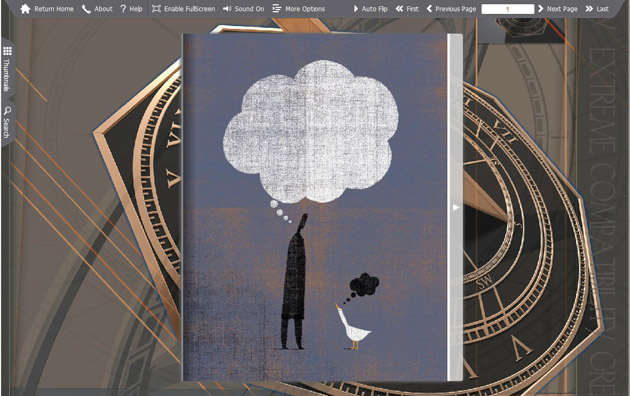Click the Auto Flip label
Image resolution: width=630 pixels, height=396 pixels.
(375, 9)
